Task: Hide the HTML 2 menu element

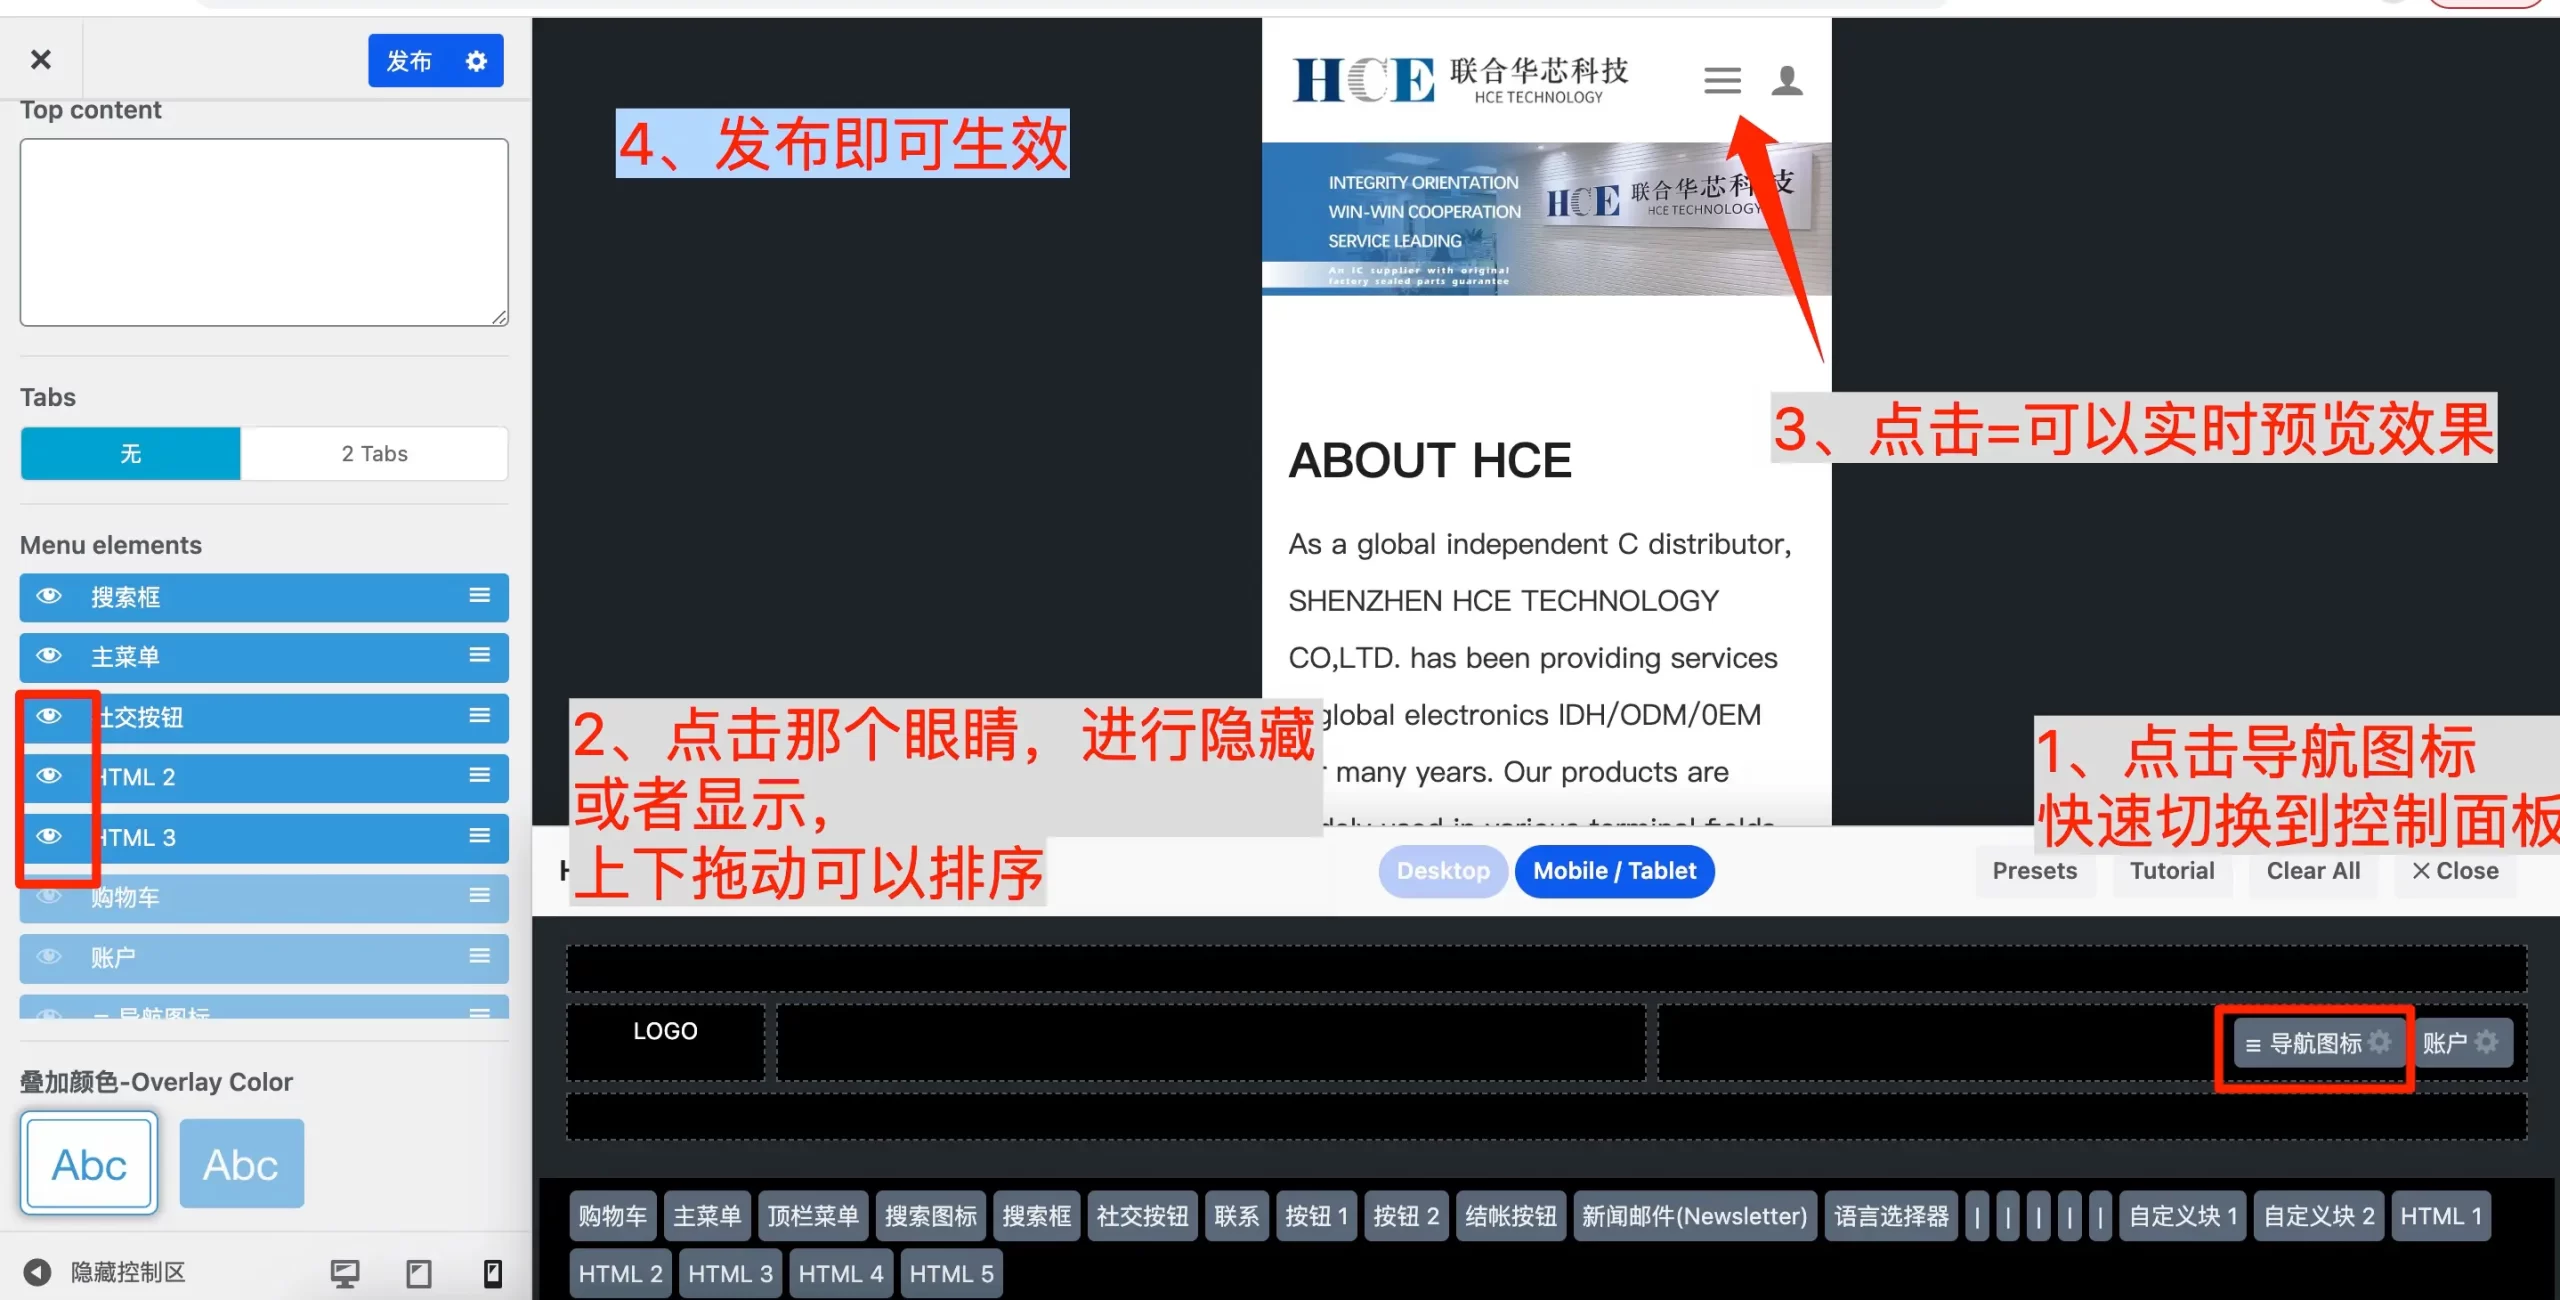Action: coord(49,776)
